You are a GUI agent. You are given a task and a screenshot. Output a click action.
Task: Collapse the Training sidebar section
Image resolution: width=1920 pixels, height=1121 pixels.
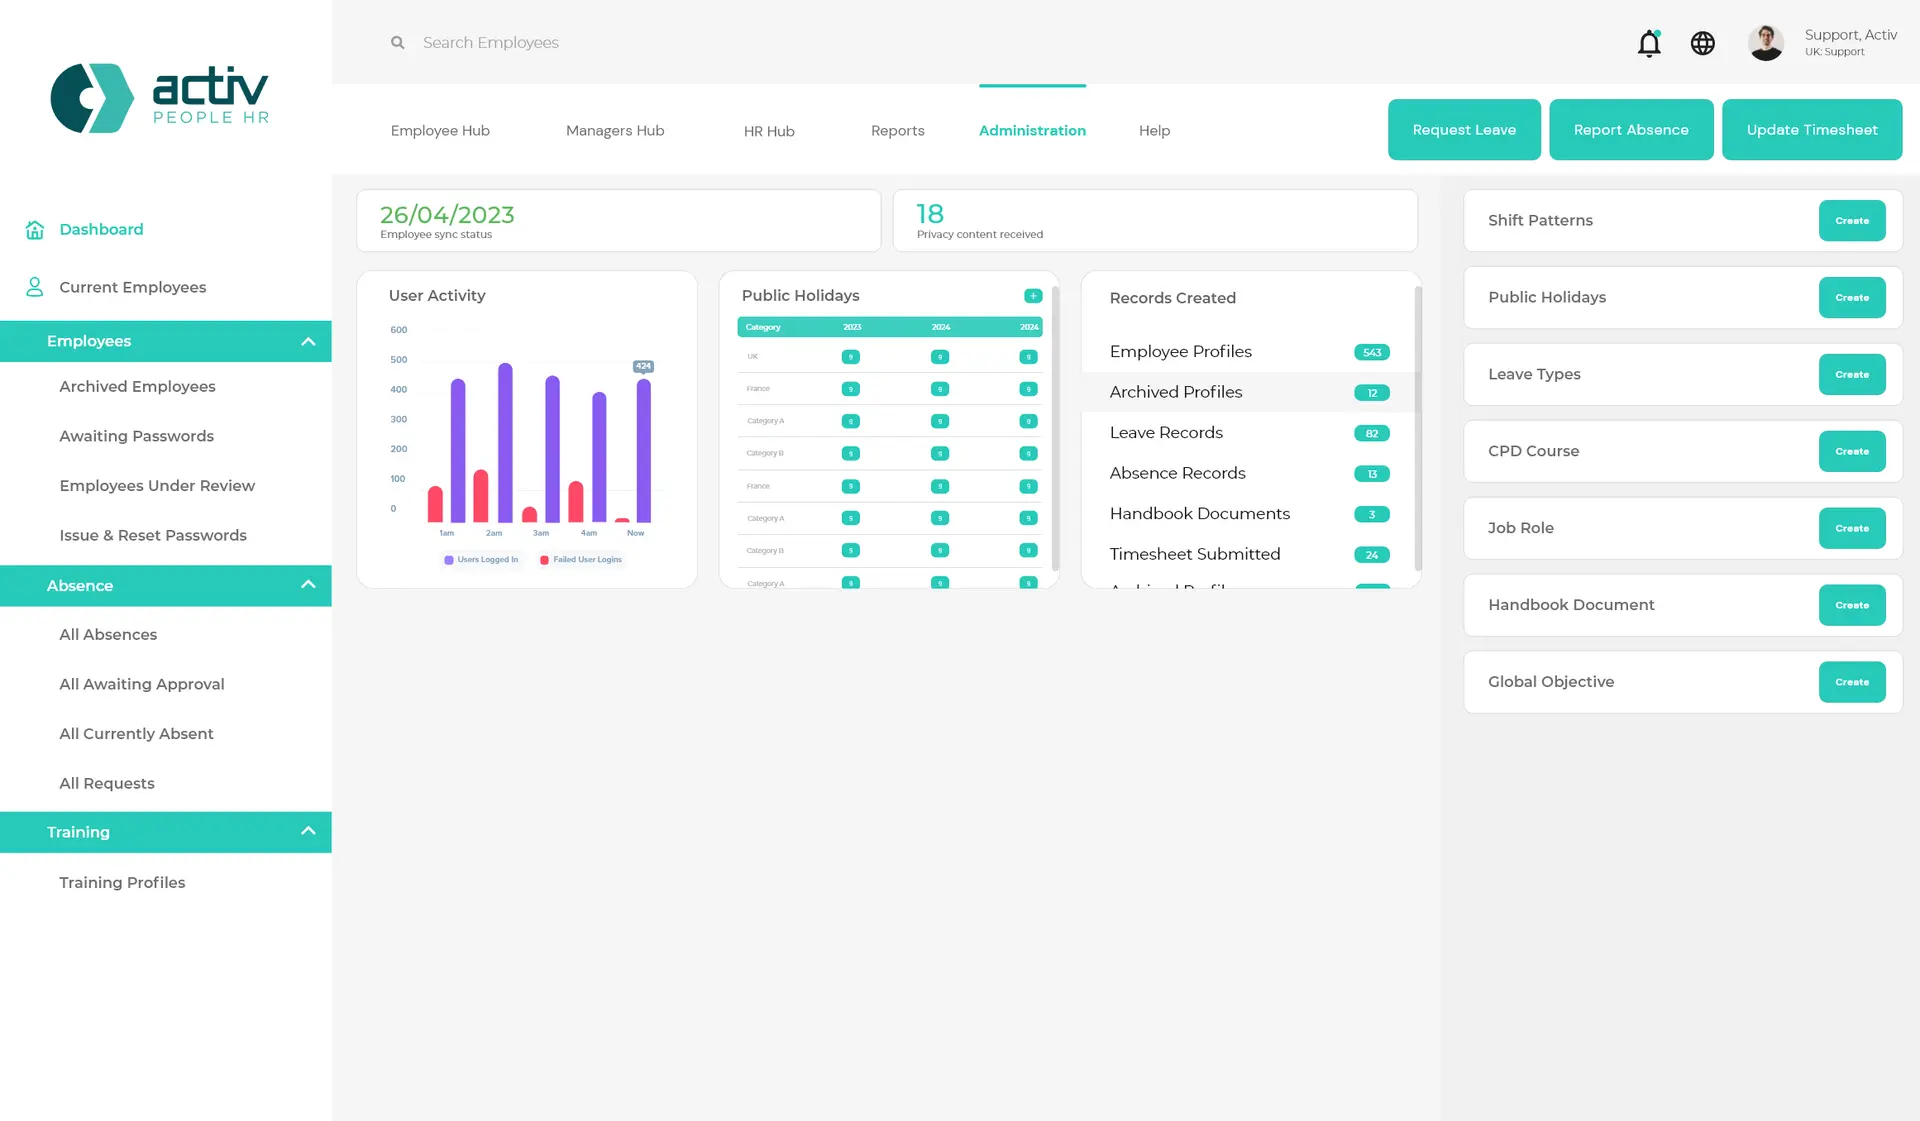click(x=308, y=832)
